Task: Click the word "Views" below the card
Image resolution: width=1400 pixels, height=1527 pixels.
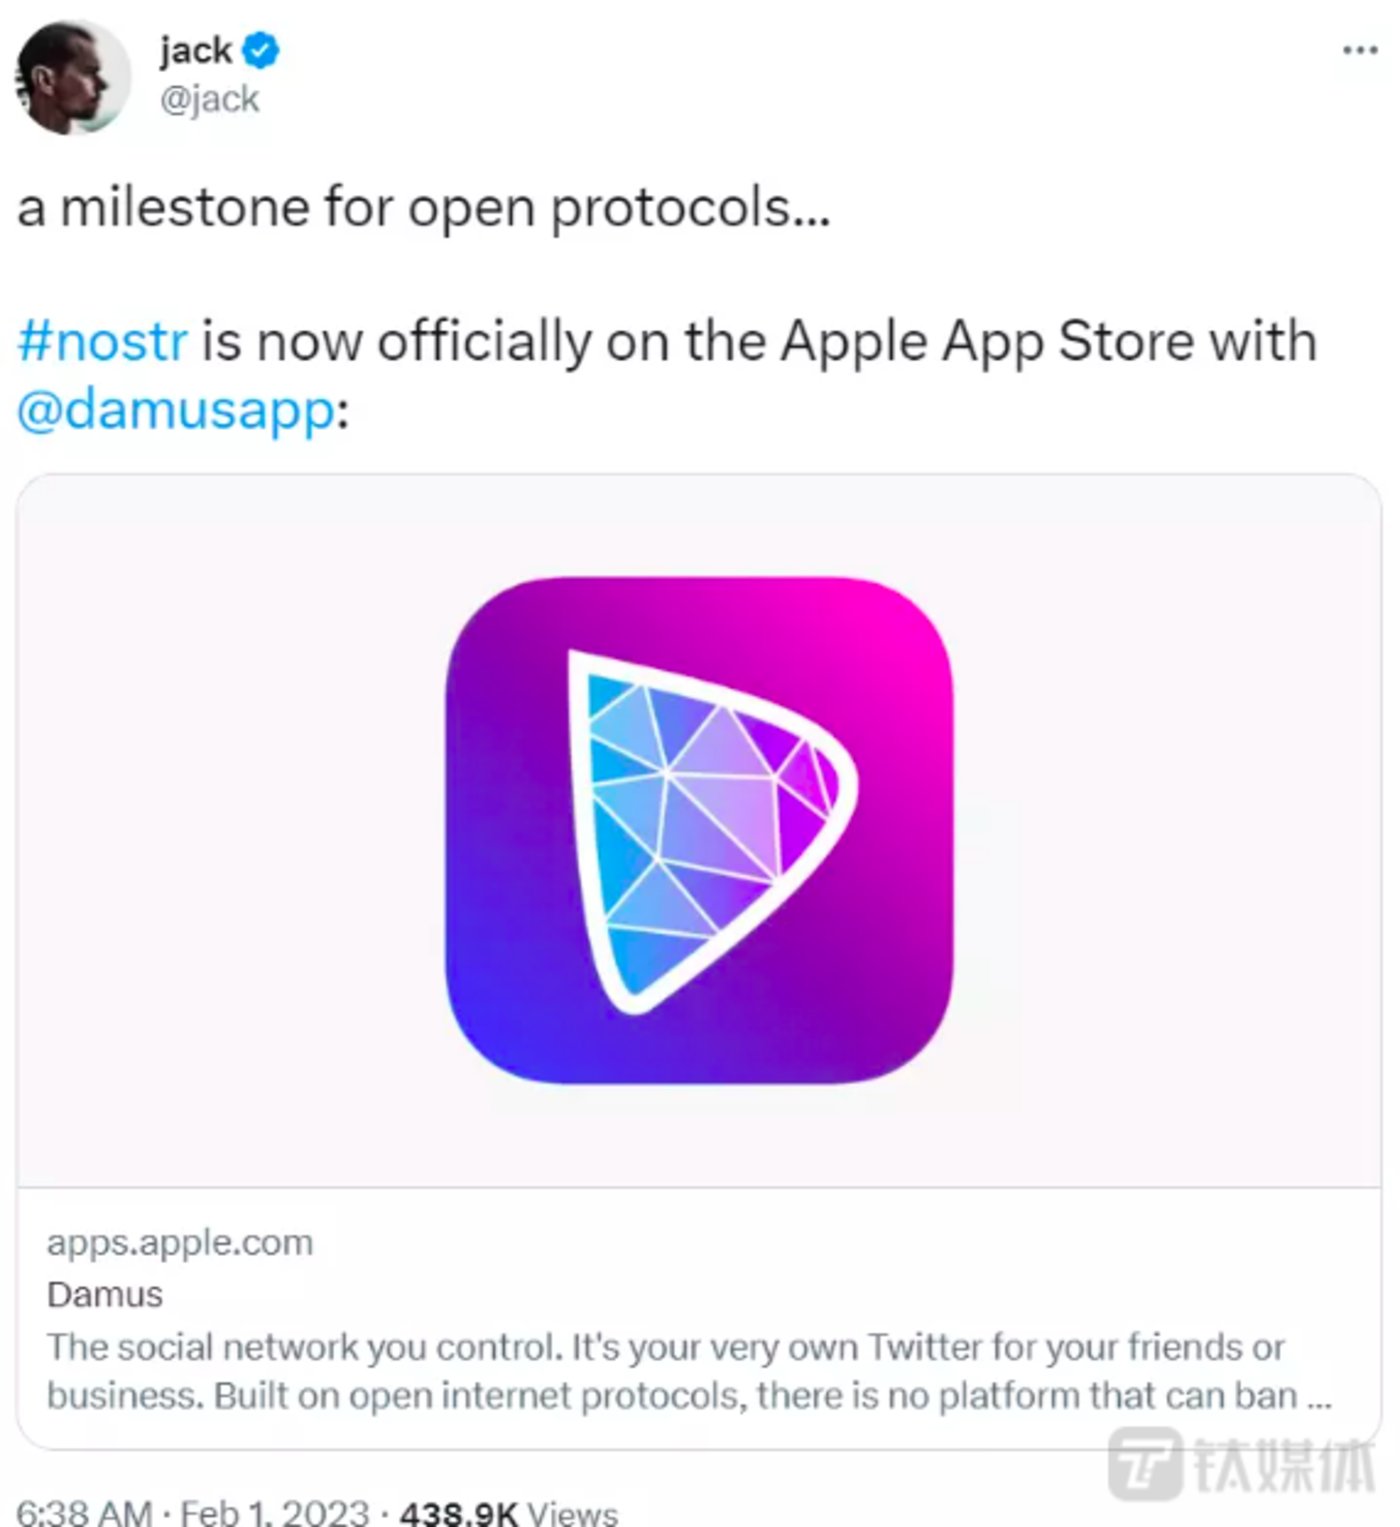Action: click(x=572, y=1511)
